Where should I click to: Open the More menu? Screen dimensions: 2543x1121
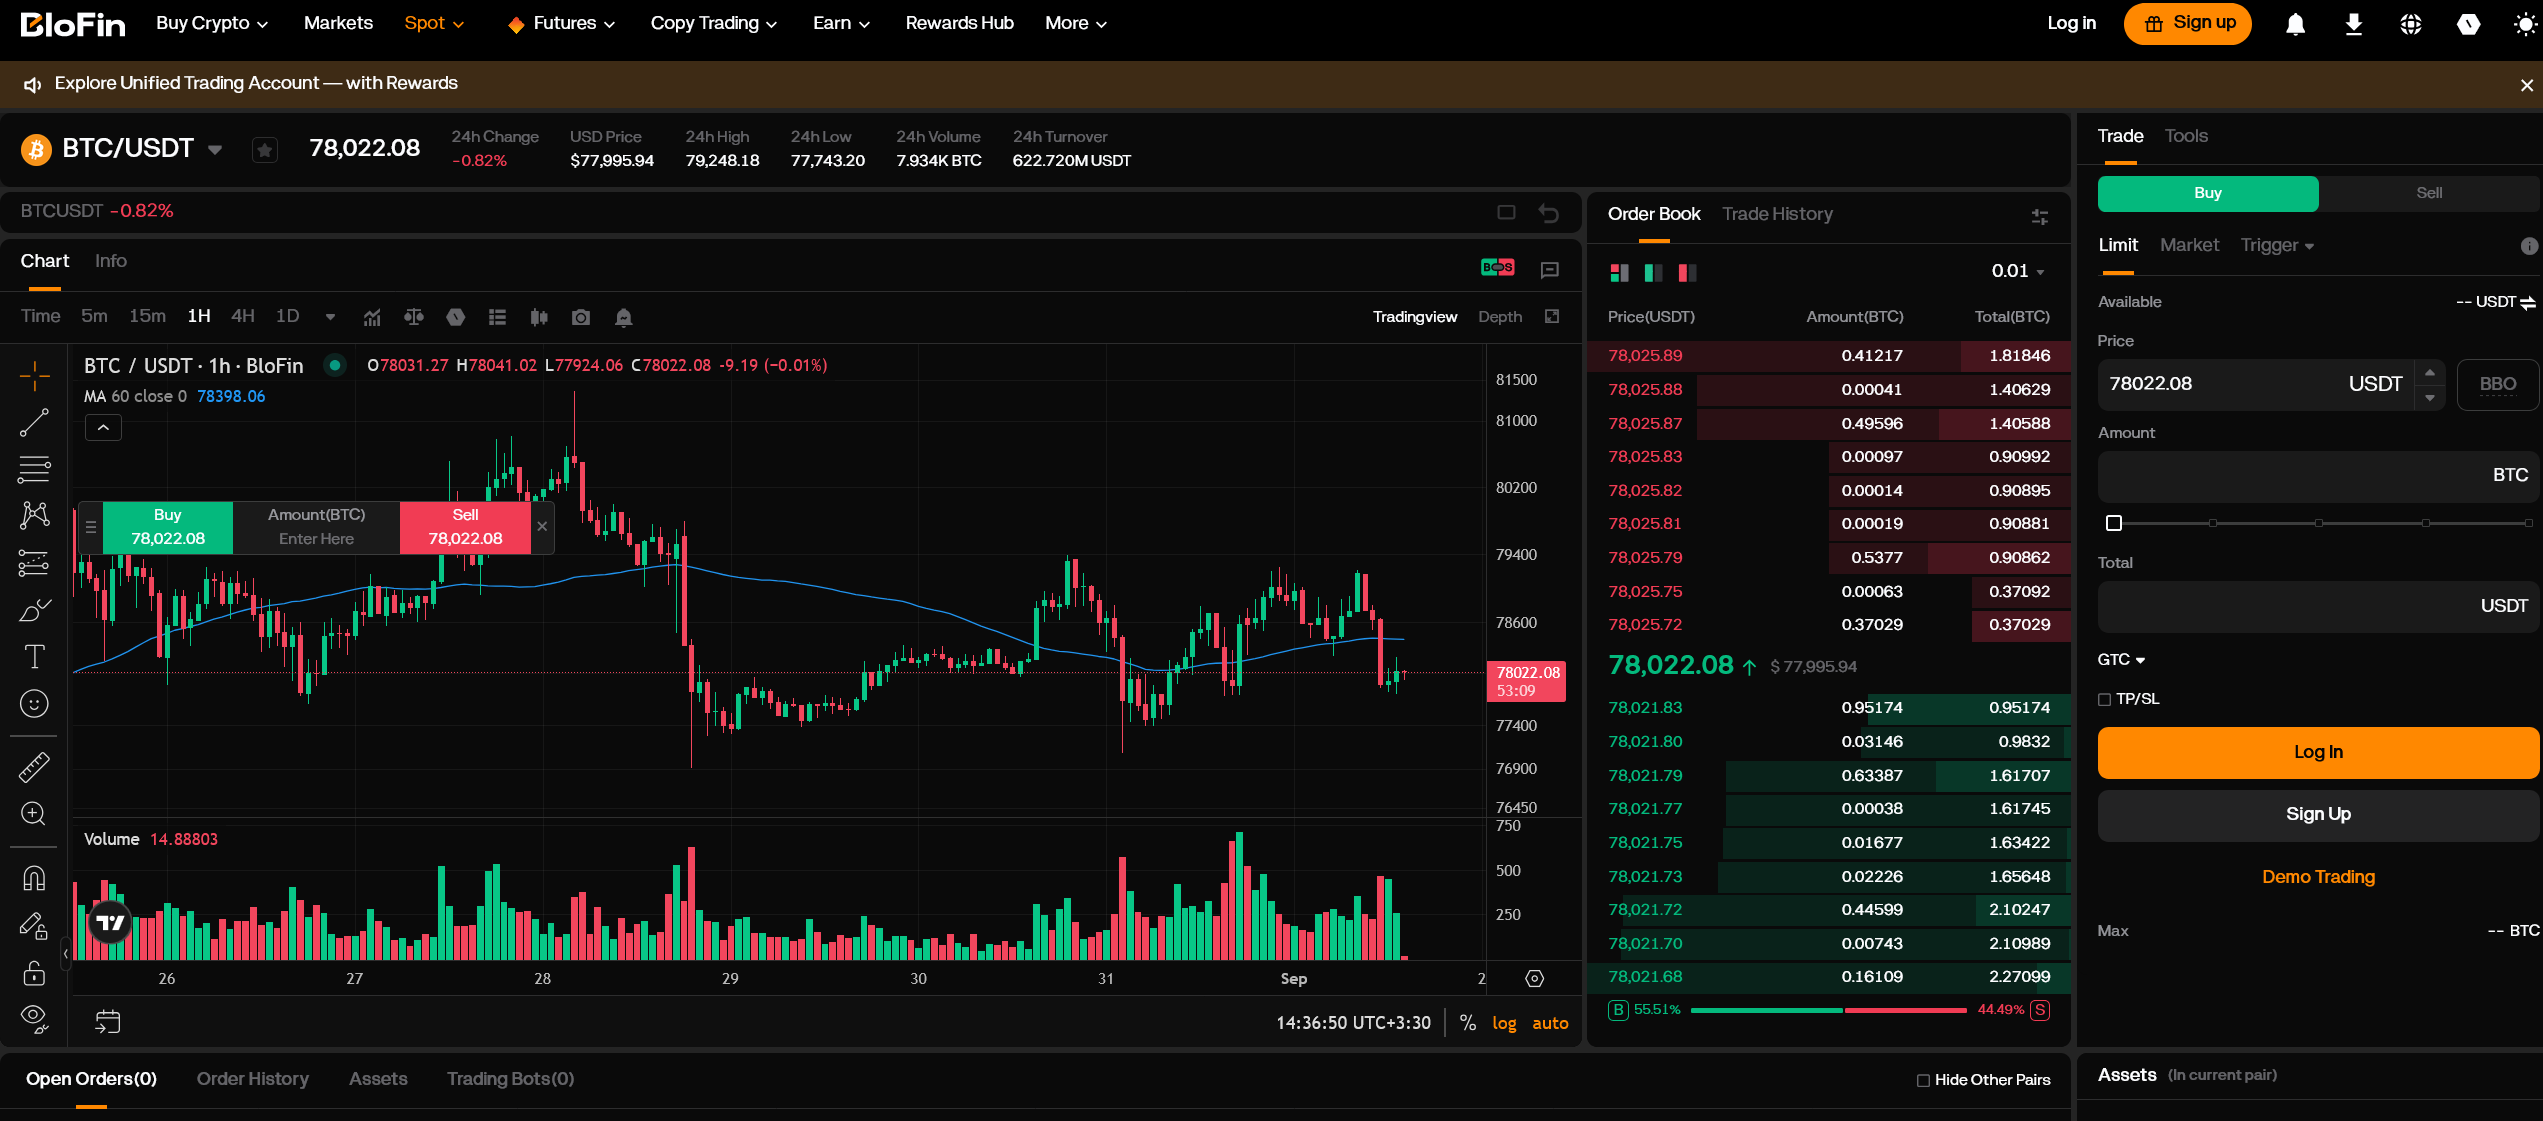click(x=1075, y=23)
